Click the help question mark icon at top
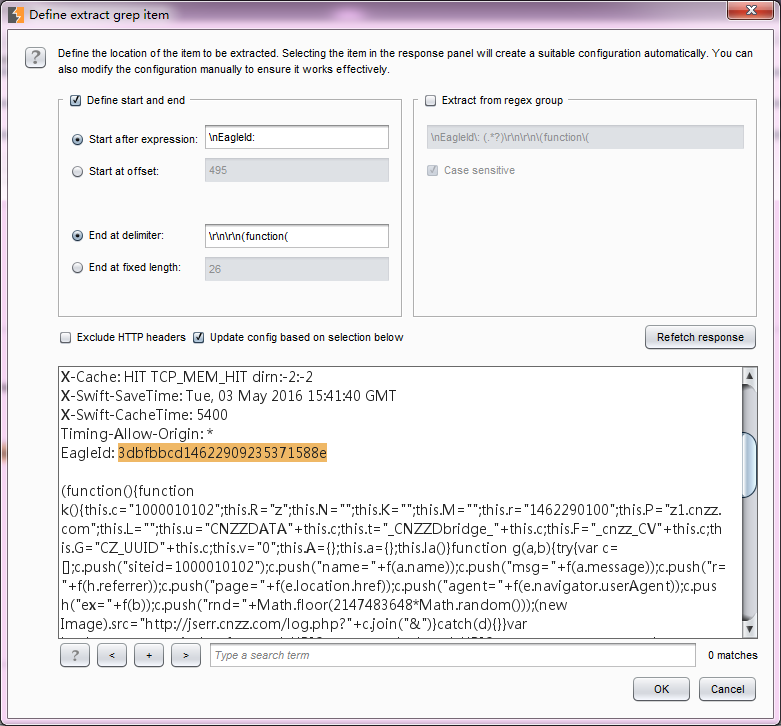781x726 pixels. coord(35,57)
